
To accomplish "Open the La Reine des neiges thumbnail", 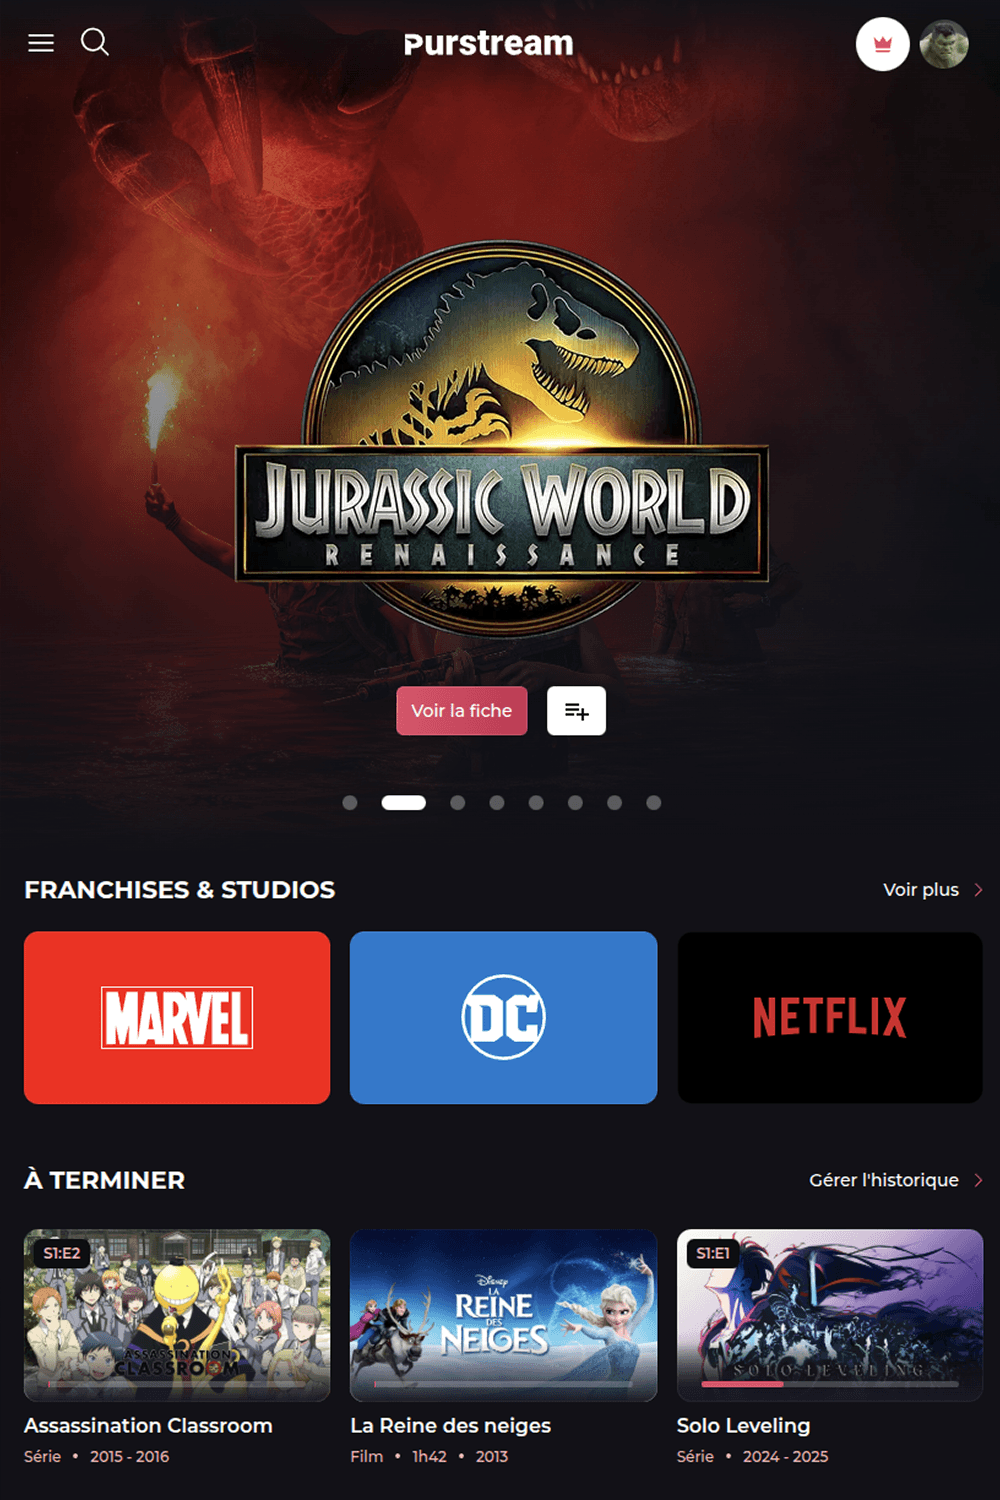I will 504,1315.
